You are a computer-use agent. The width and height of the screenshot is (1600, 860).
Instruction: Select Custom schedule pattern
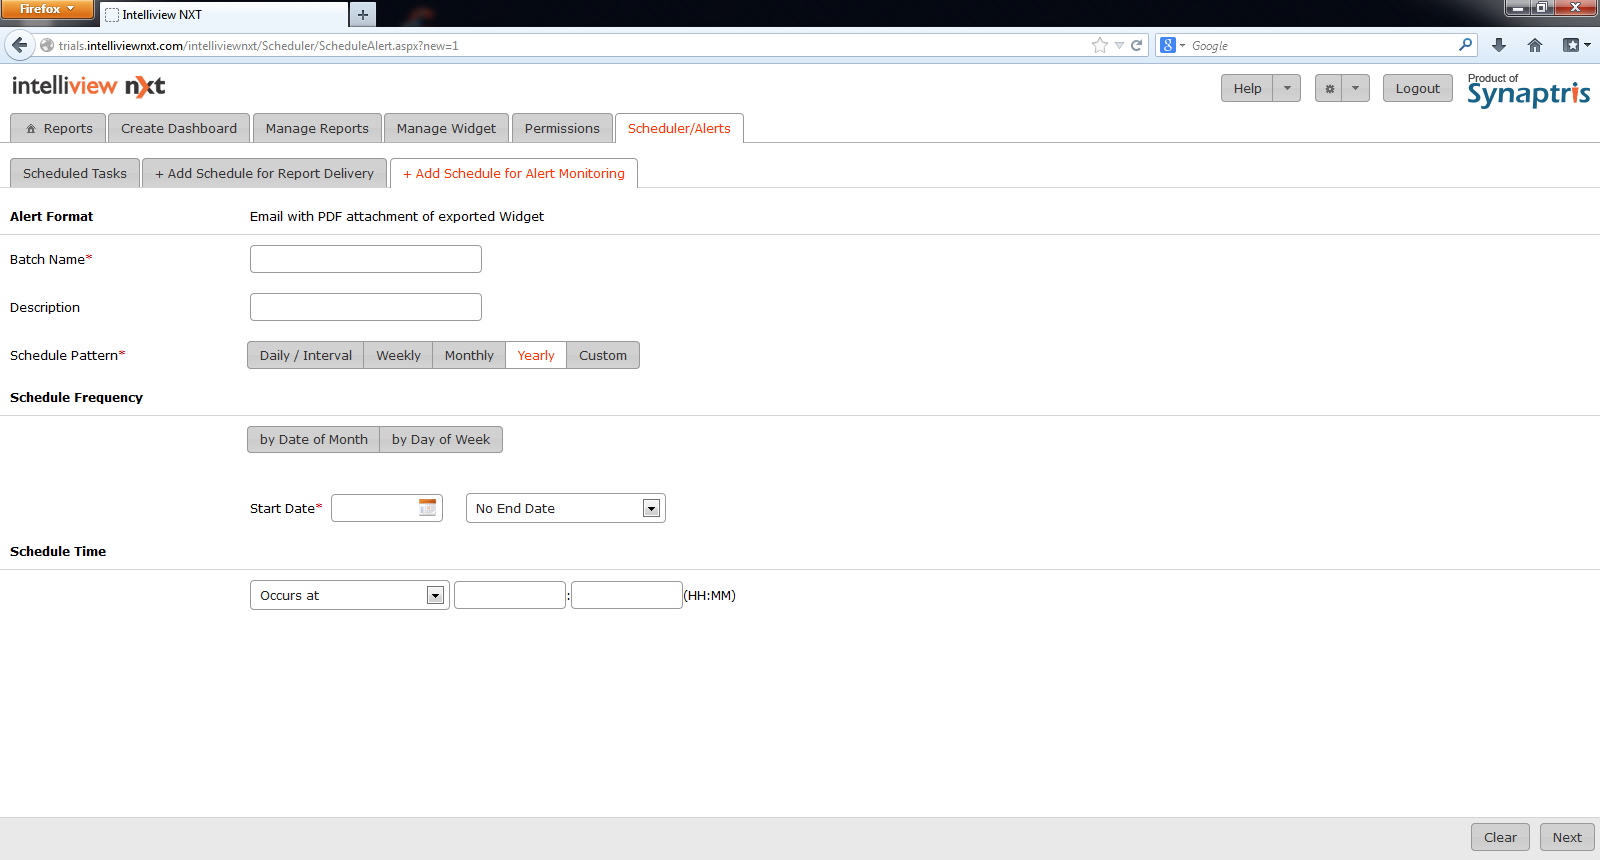pos(603,355)
